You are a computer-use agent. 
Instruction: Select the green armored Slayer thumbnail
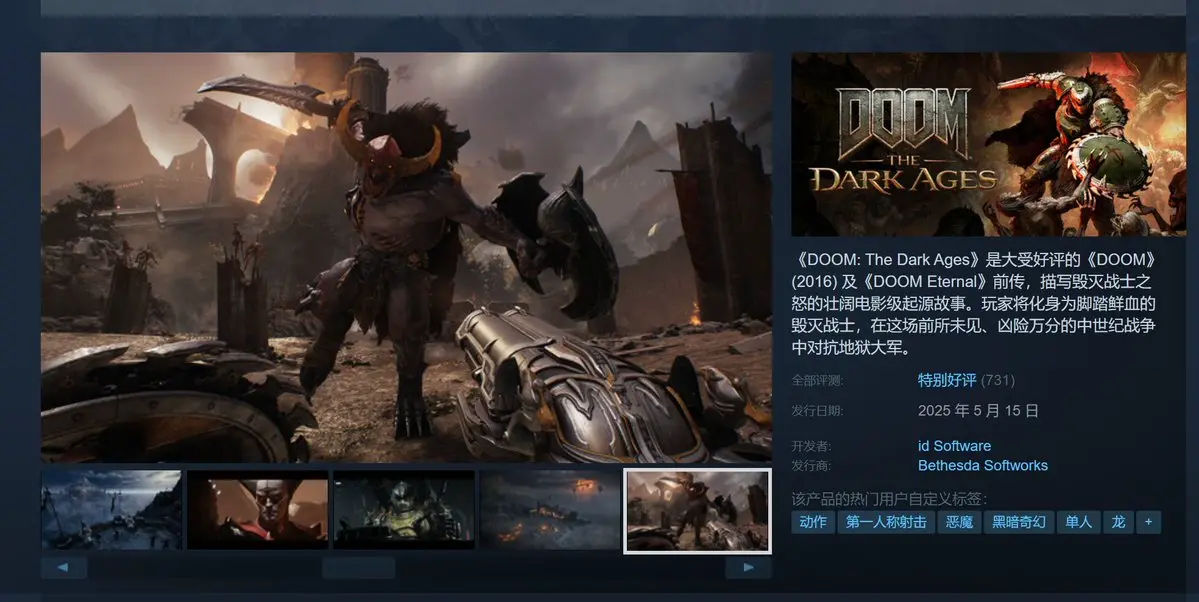point(404,510)
